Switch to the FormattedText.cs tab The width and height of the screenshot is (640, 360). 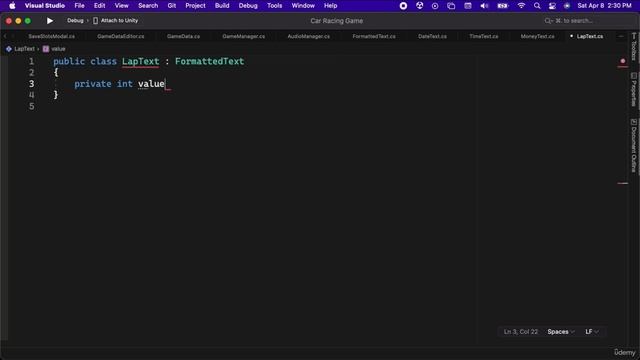click(374, 36)
